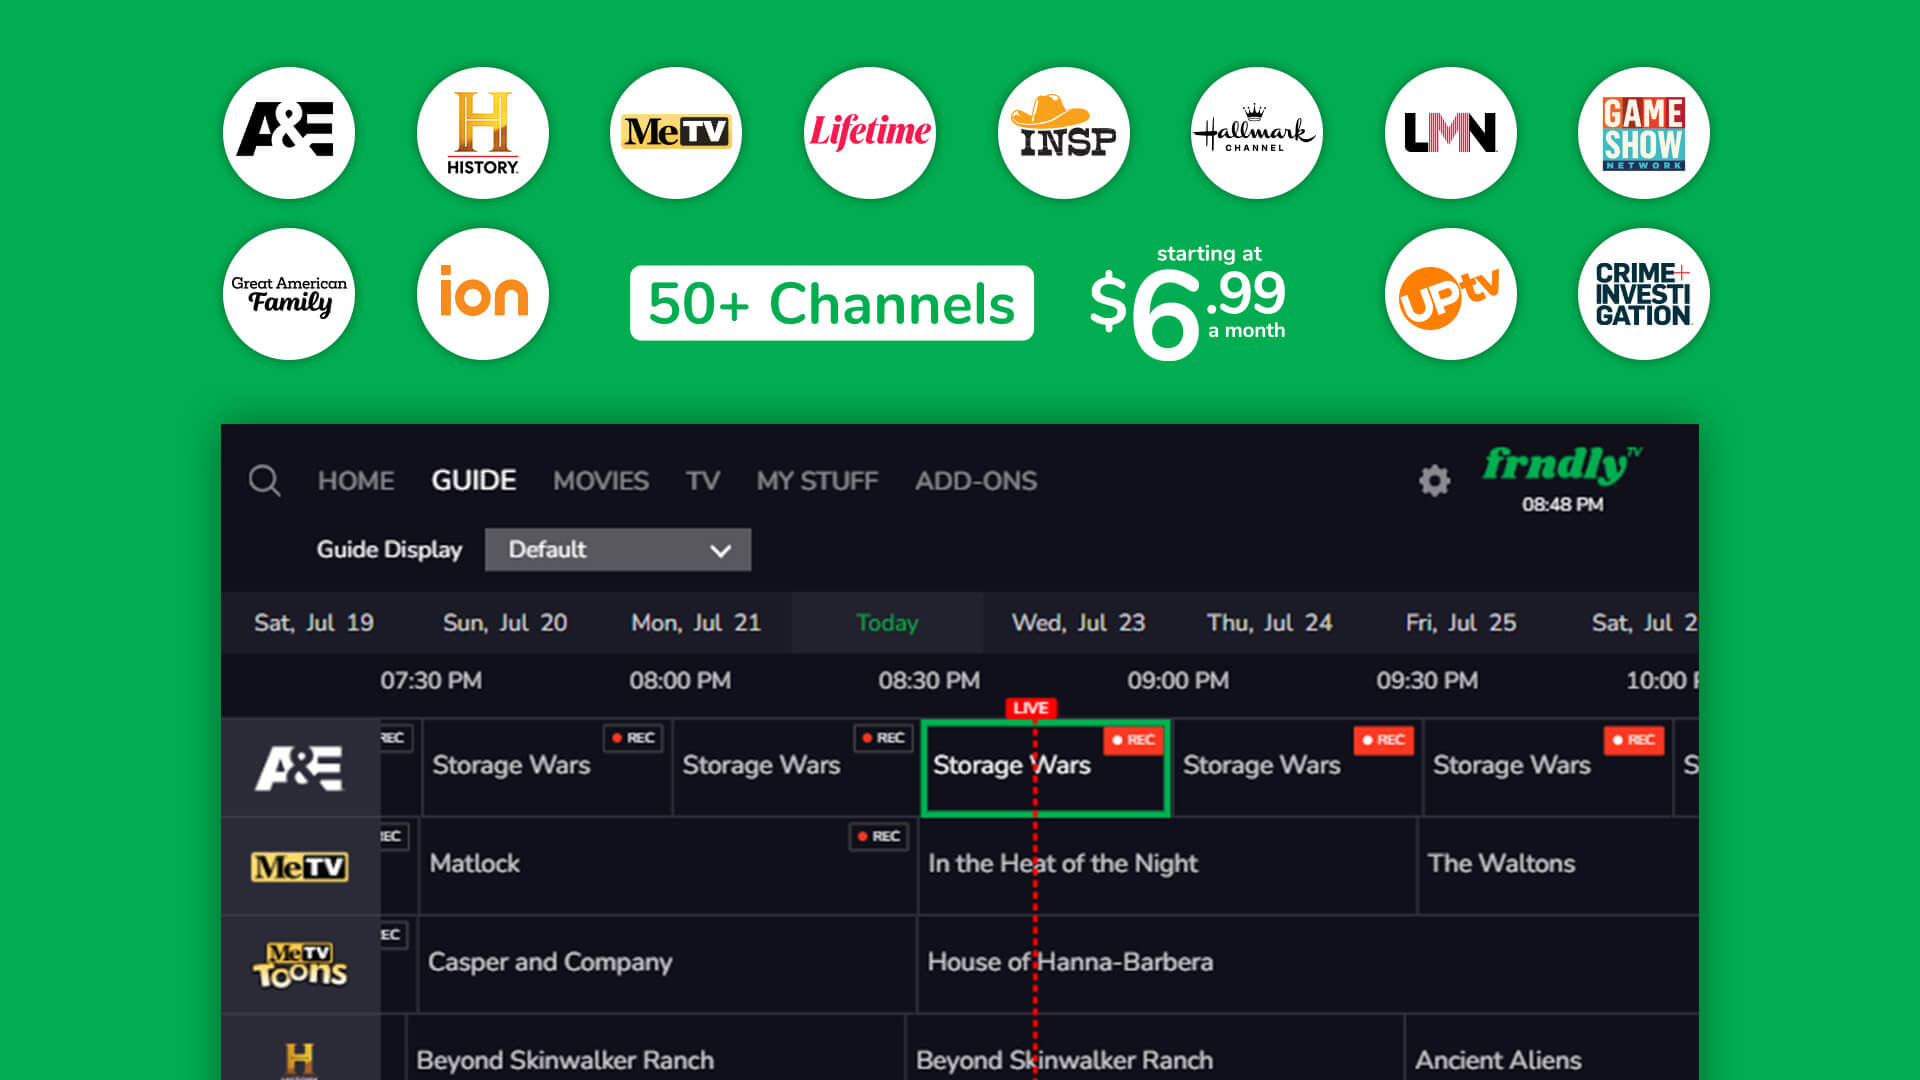The height and width of the screenshot is (1080, 1920).
Task: Switch to the MOVIES menu tab
Action: pos(600,481)
